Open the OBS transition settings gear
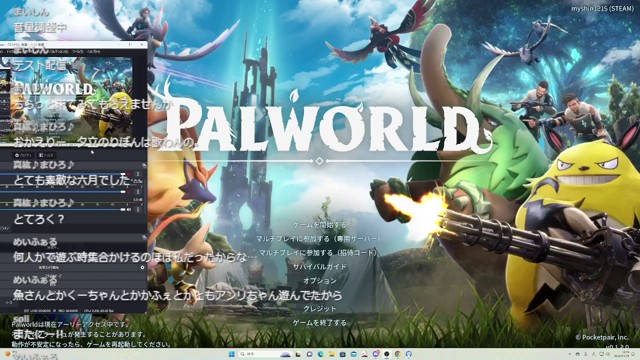640x360 pixels. coord(142,268)
